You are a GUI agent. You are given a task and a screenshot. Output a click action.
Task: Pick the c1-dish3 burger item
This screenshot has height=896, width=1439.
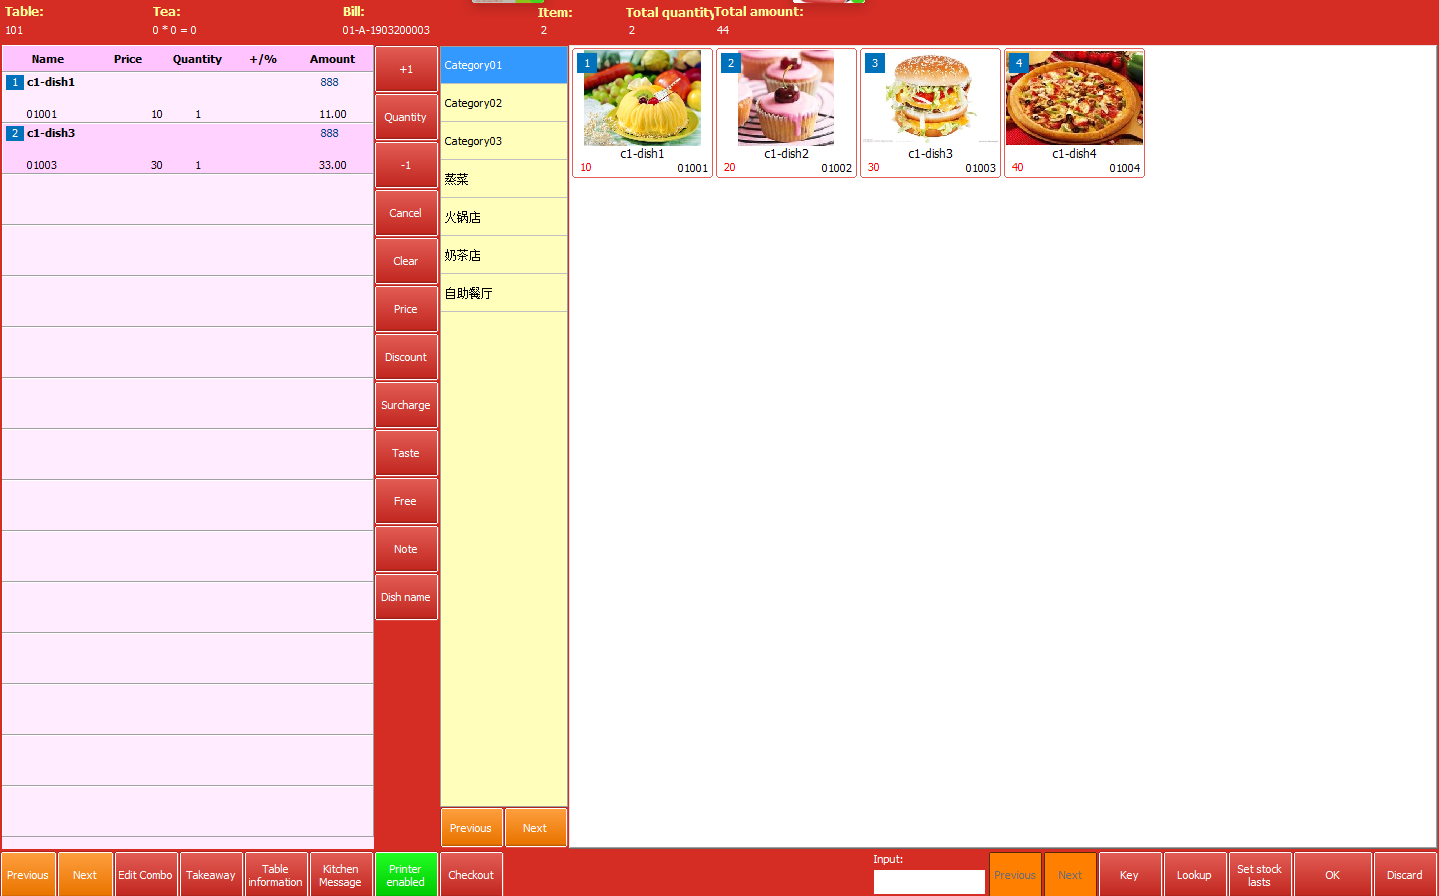pyautogui.click(x=930, y=99)
